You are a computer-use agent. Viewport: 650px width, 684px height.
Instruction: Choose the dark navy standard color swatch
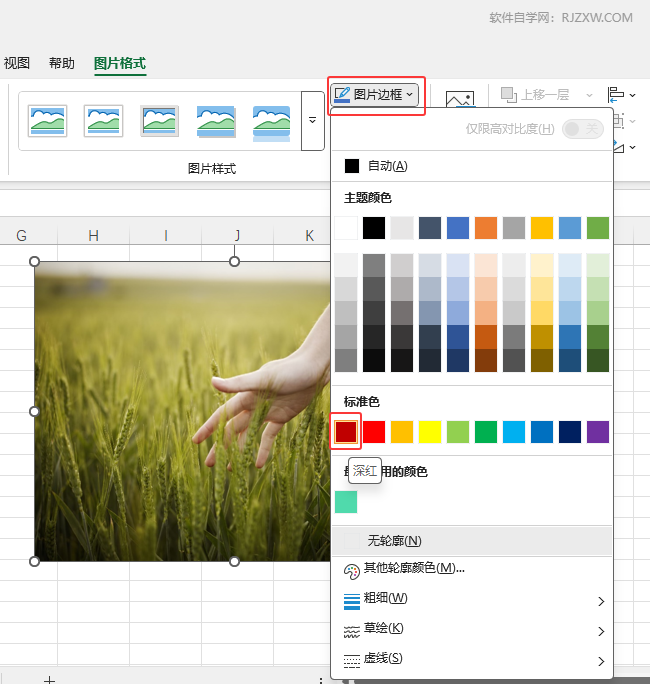(570, 432)
